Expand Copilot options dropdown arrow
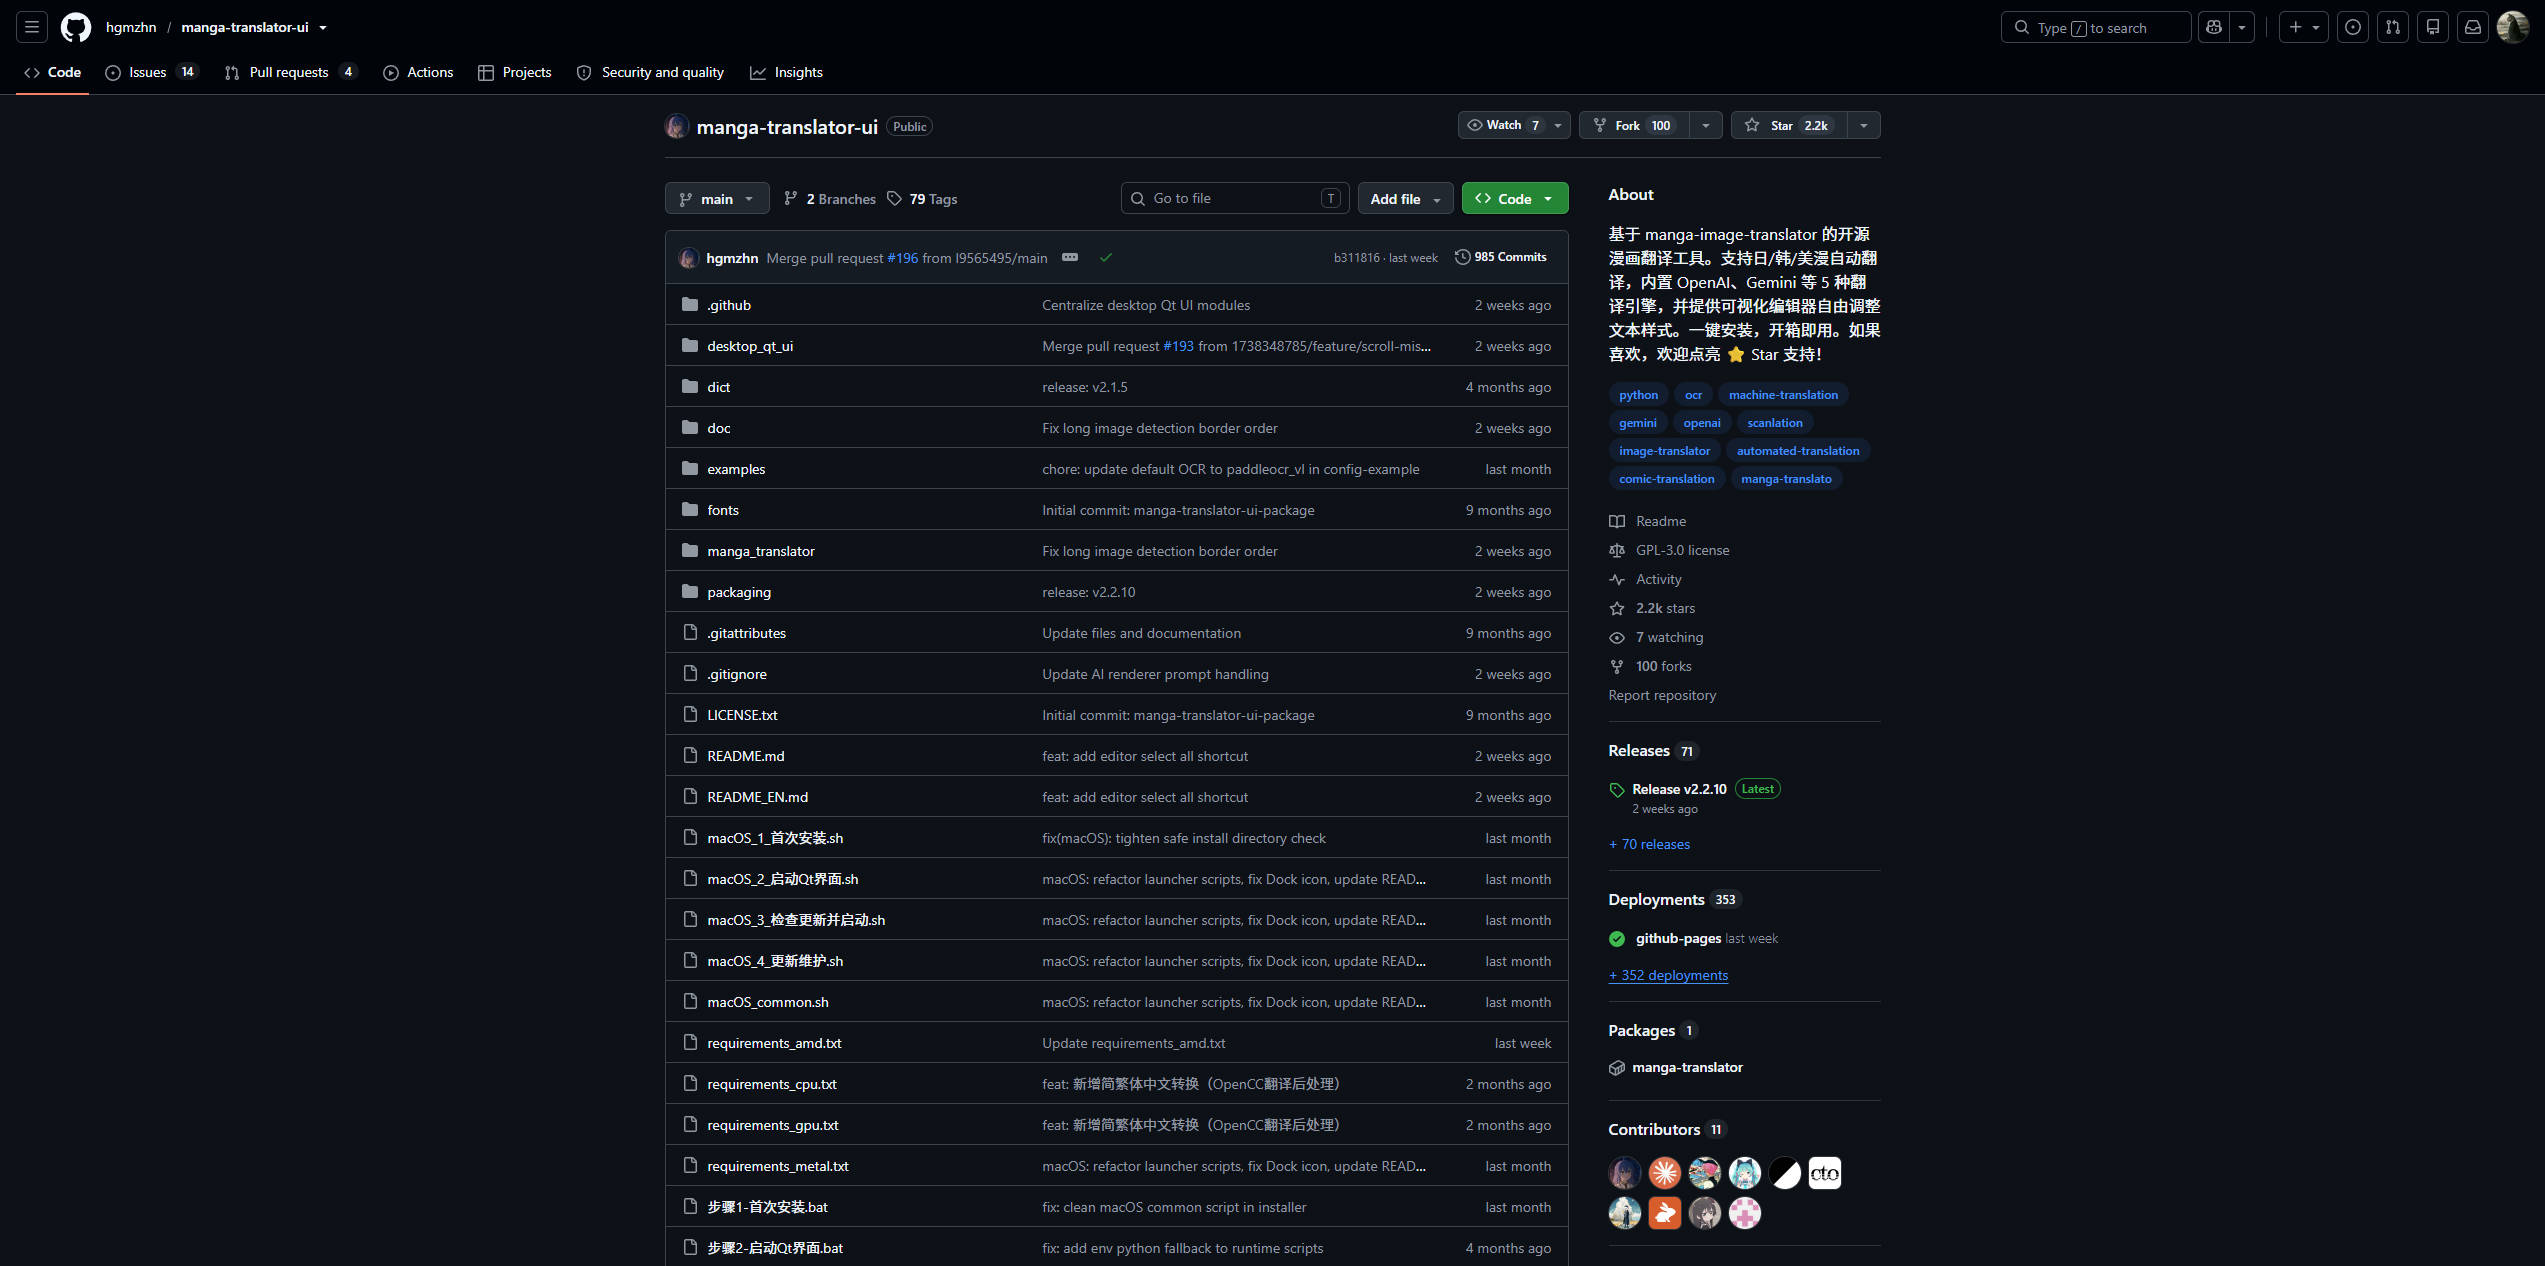The height and width of the screenshot is (1266, 2545). (x=2242, y=27)
